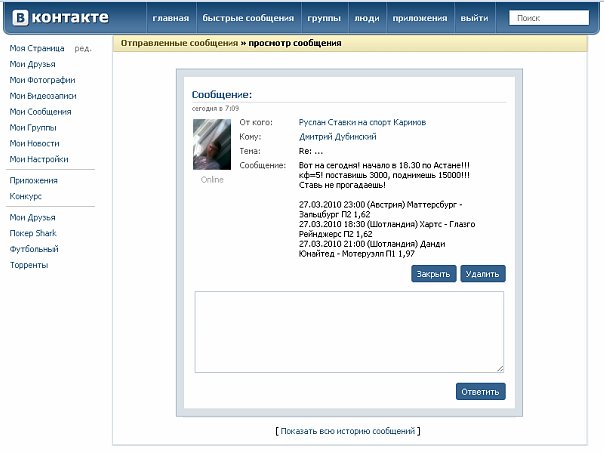Open Мои Фотографии in sidebar
This screenshot has height=453, width=604.
[42, 80]
